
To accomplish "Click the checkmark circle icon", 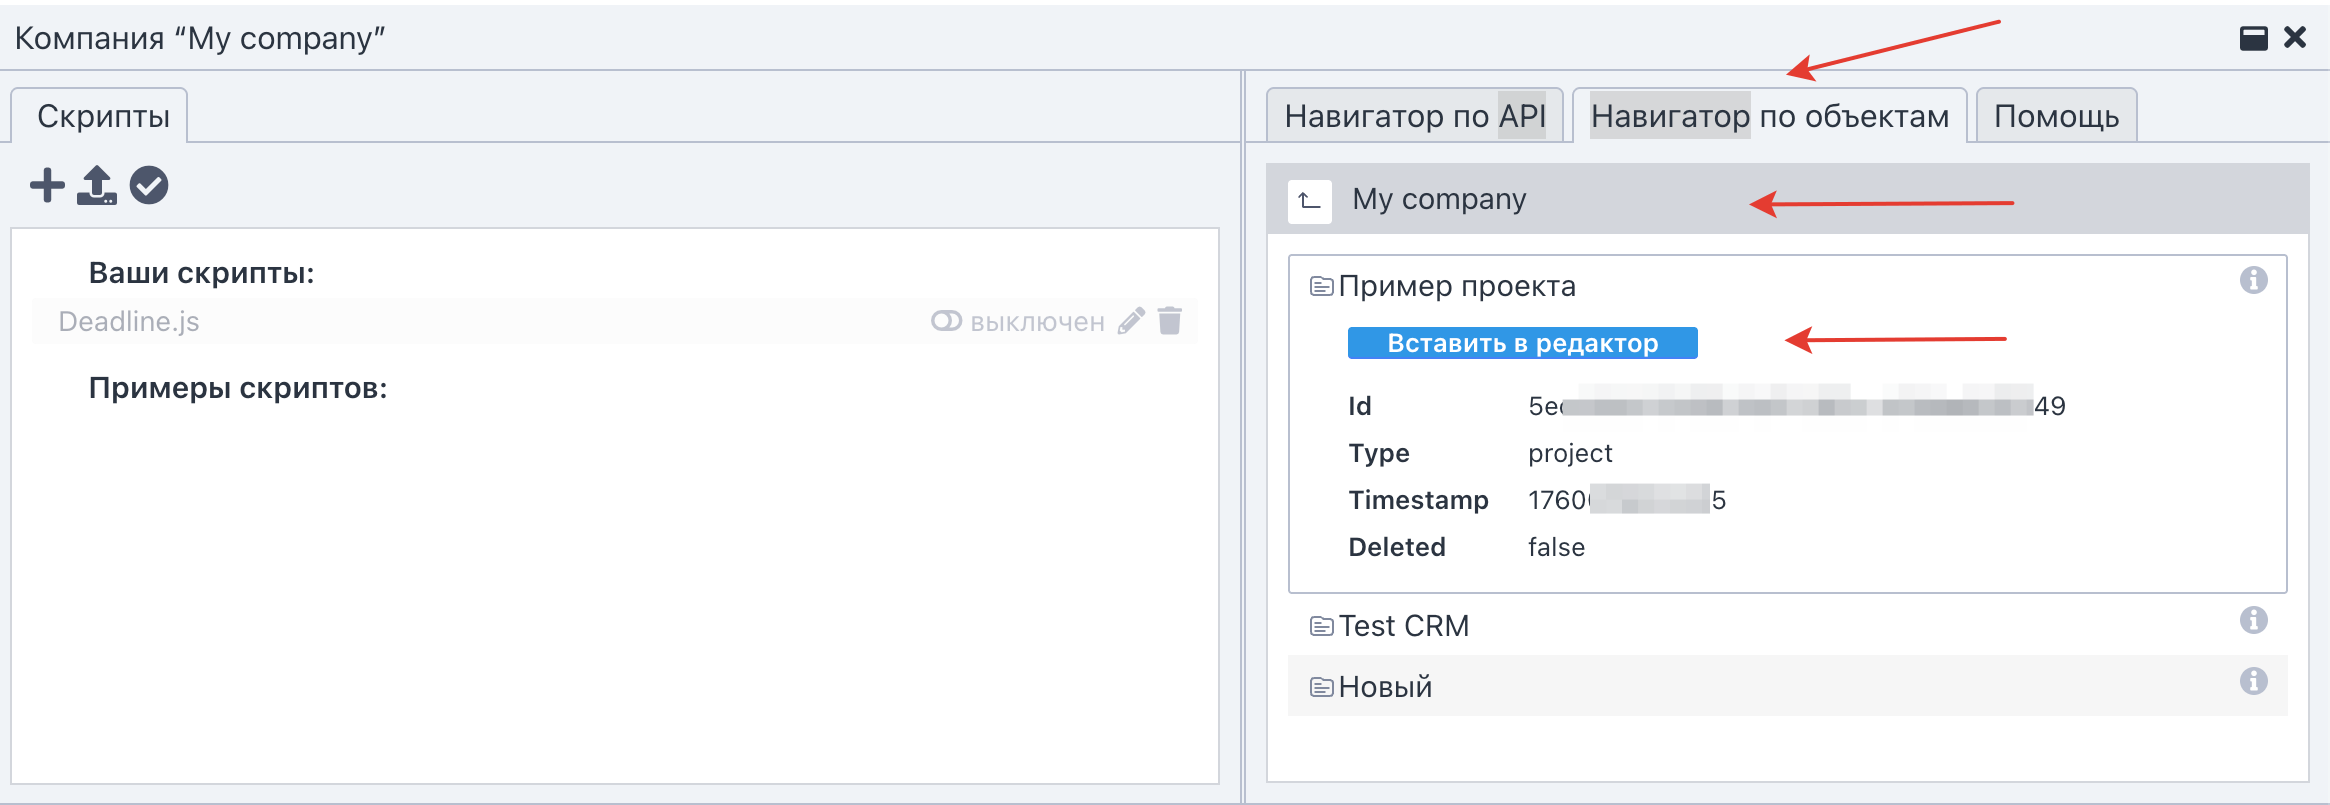I will pyautogui.click(x=149, y=186).
